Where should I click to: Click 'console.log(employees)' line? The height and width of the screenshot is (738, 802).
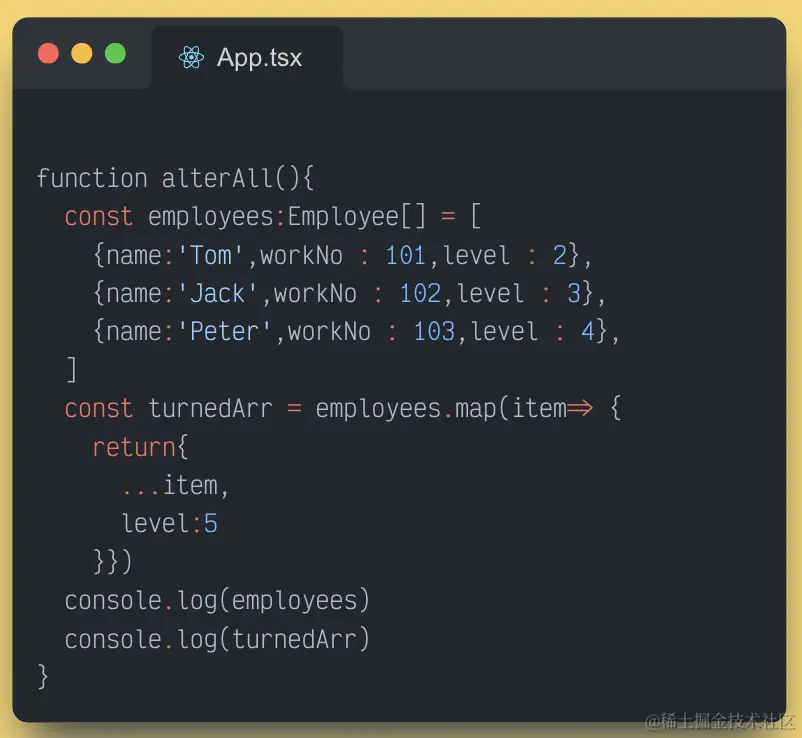pos(217,600)
